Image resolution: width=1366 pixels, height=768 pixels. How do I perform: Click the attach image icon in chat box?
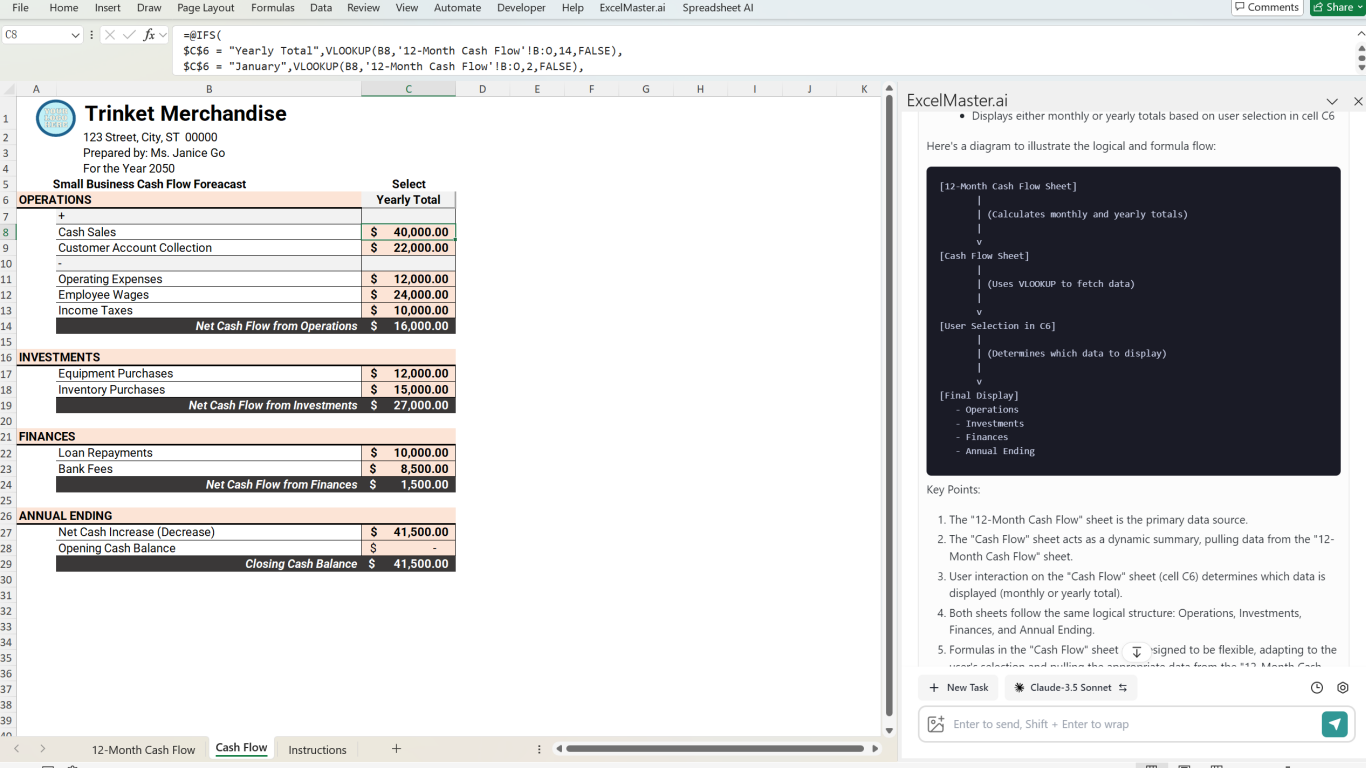tap(936, 724)
